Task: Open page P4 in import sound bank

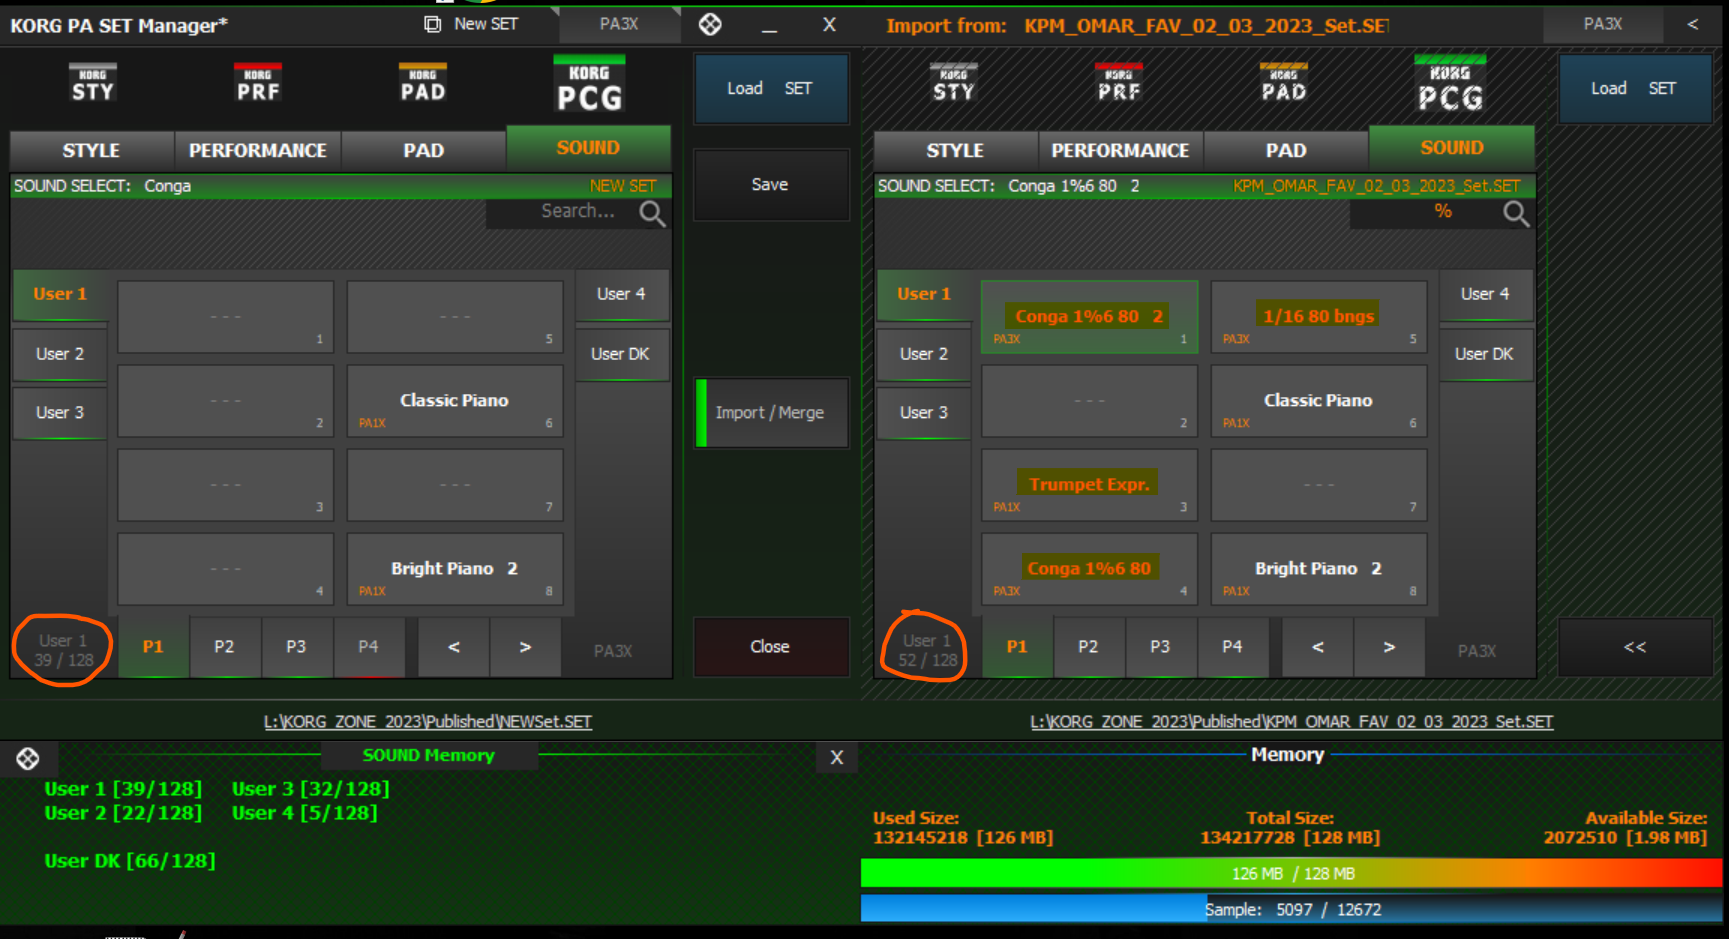Action: 1232,647
